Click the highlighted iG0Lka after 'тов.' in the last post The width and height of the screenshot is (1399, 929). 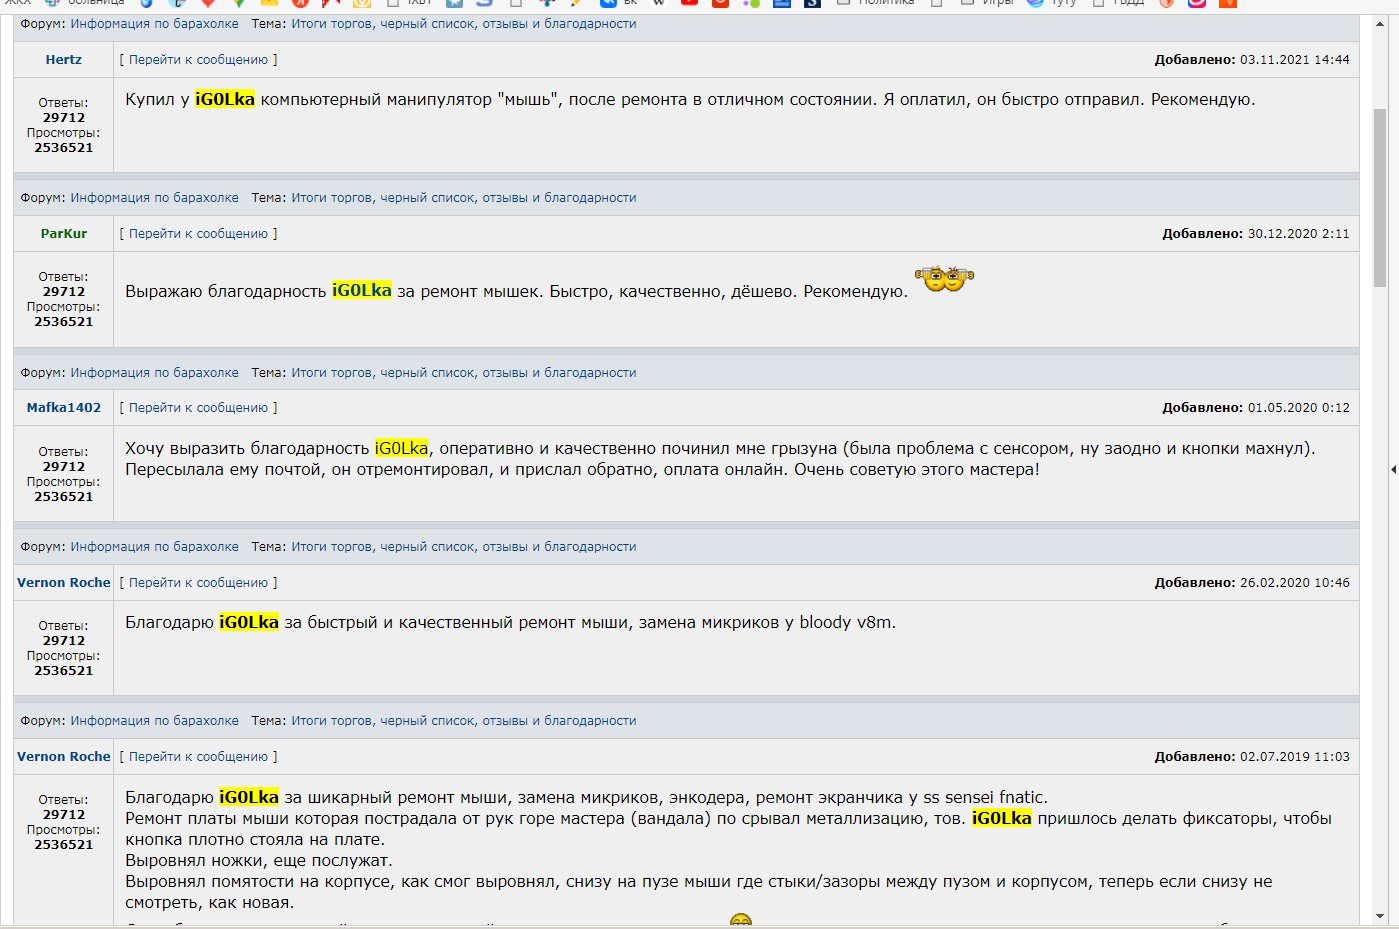tap(1002, 818)
